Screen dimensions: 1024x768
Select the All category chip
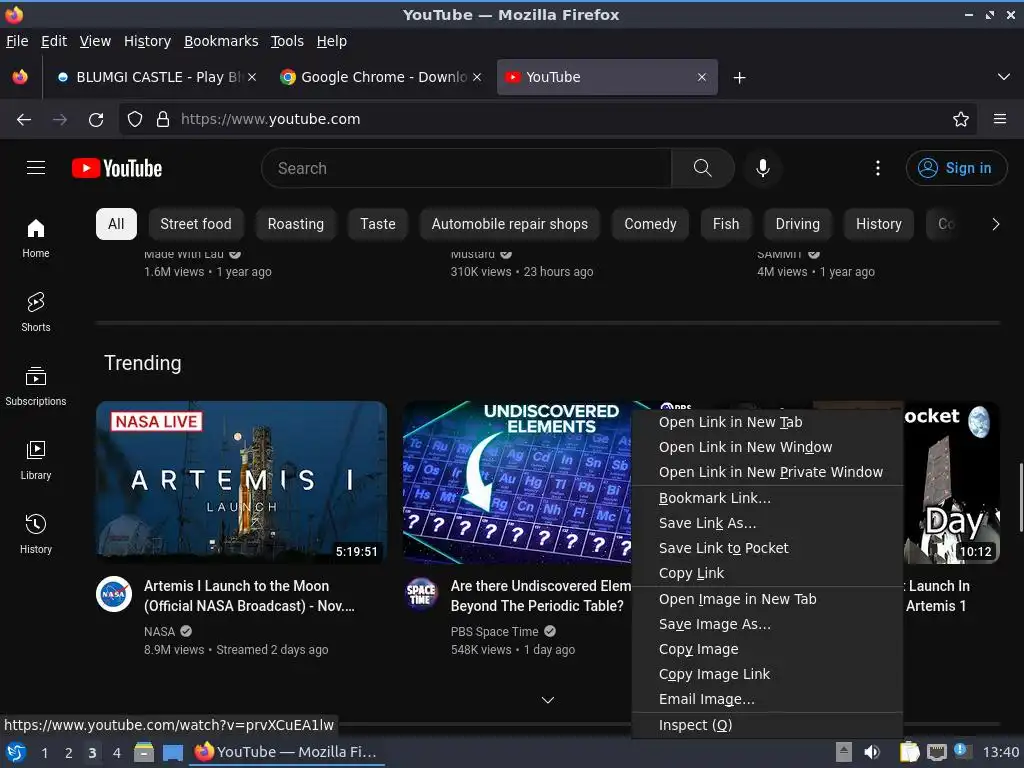point(116,224)
